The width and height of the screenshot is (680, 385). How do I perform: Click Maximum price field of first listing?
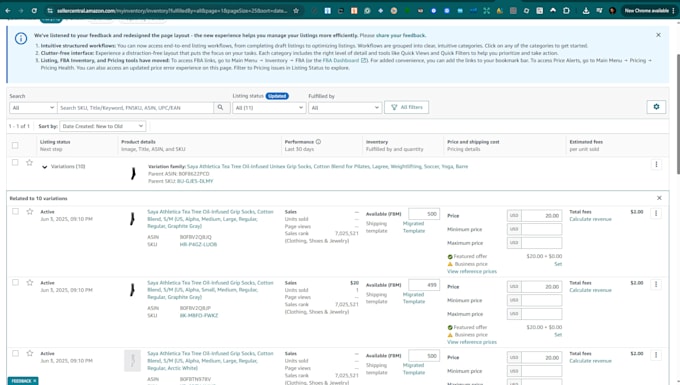coord(541,243)
